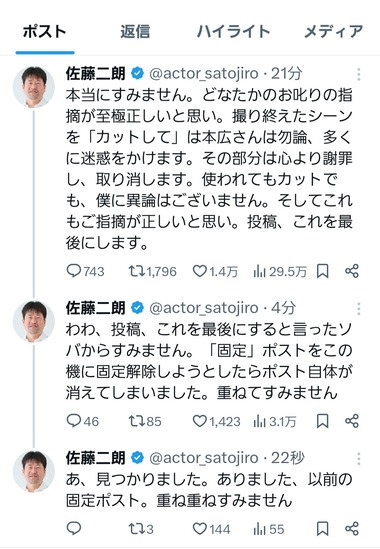Bookmark the second post about 固定ポスト

[322, 421]
